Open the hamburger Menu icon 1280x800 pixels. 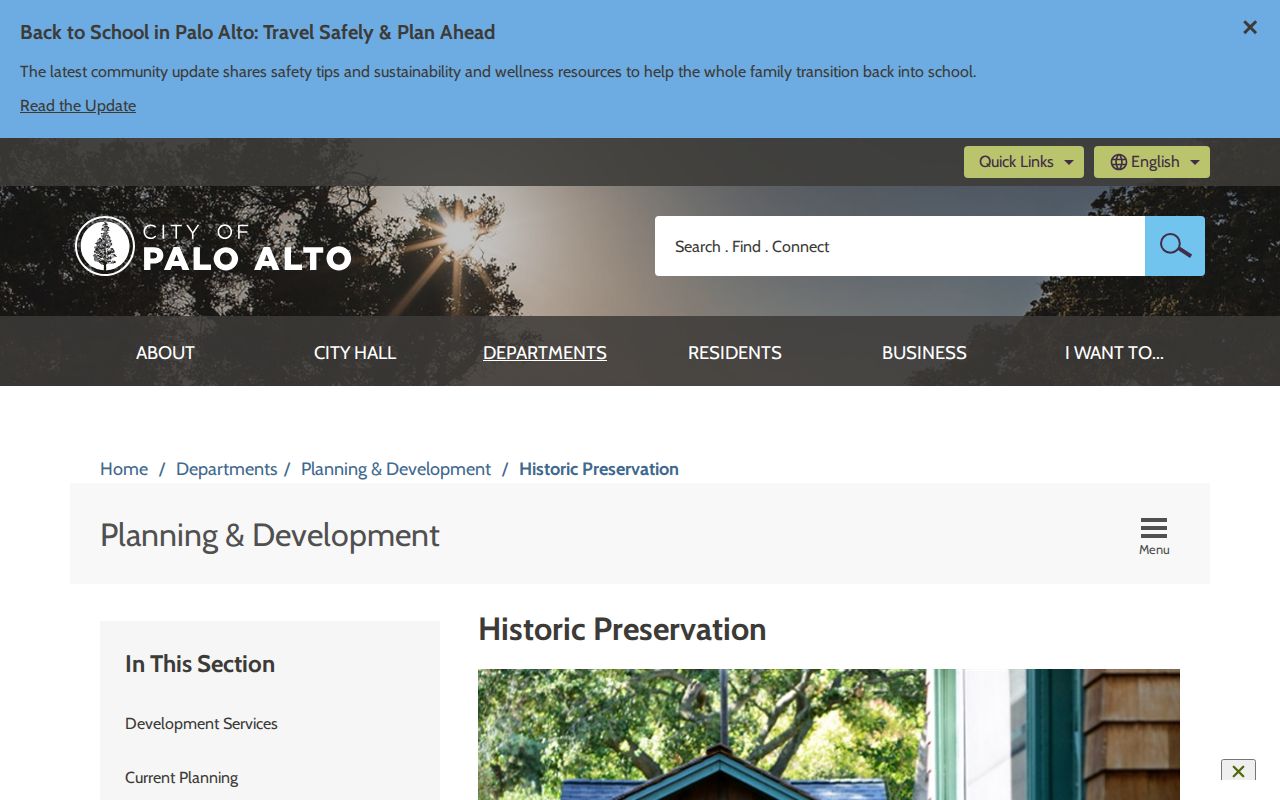[1154, 536]
